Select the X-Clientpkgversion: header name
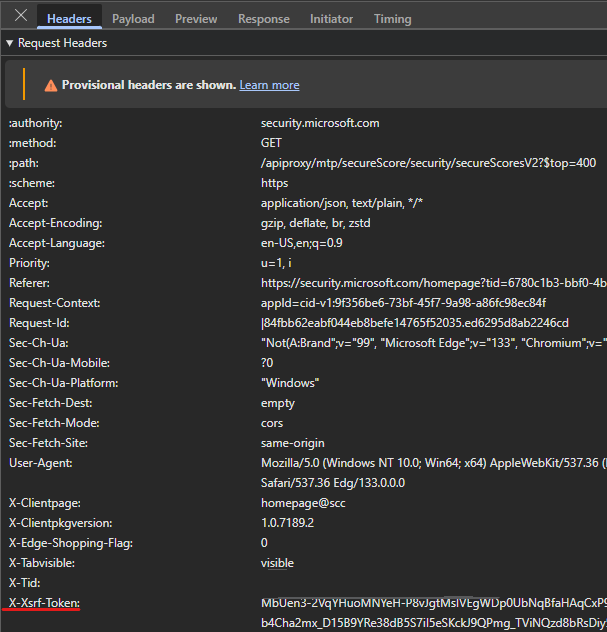The image size is (607, 632). point(60,523)
